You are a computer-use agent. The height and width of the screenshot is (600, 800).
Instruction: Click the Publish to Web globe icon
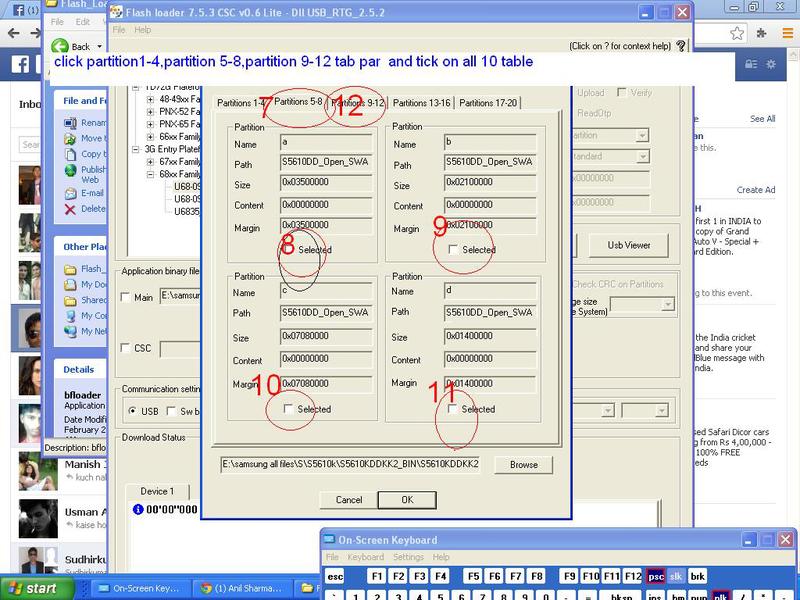click(70, 170)
